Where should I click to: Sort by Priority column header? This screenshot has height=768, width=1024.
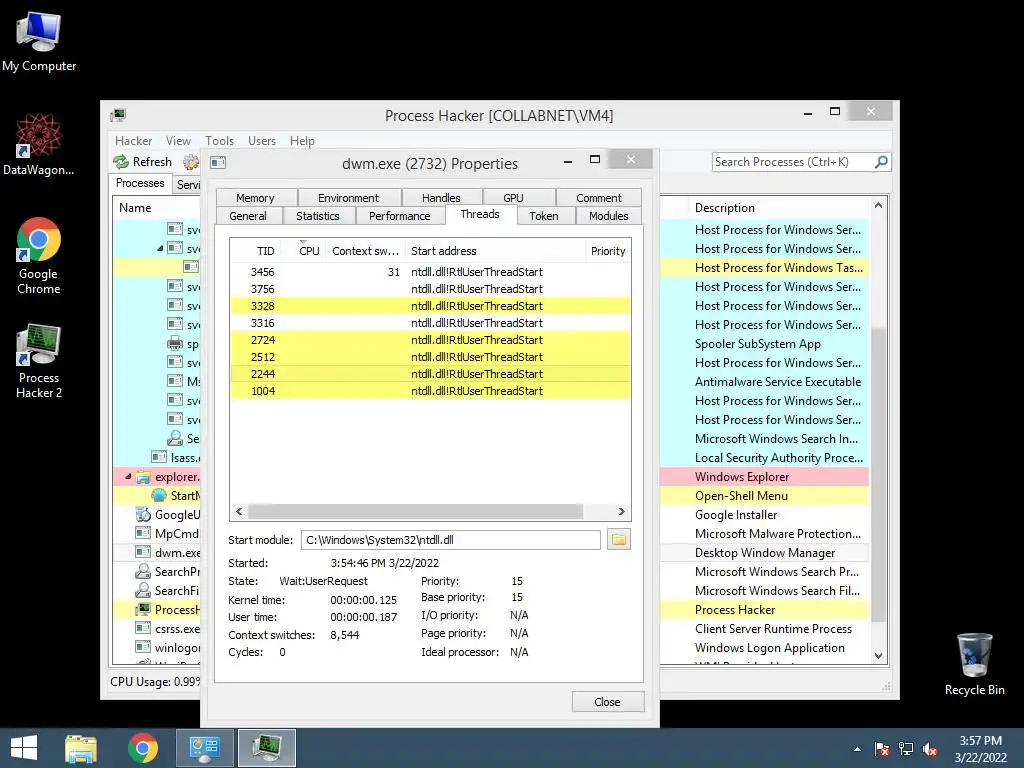pos(608,251)
